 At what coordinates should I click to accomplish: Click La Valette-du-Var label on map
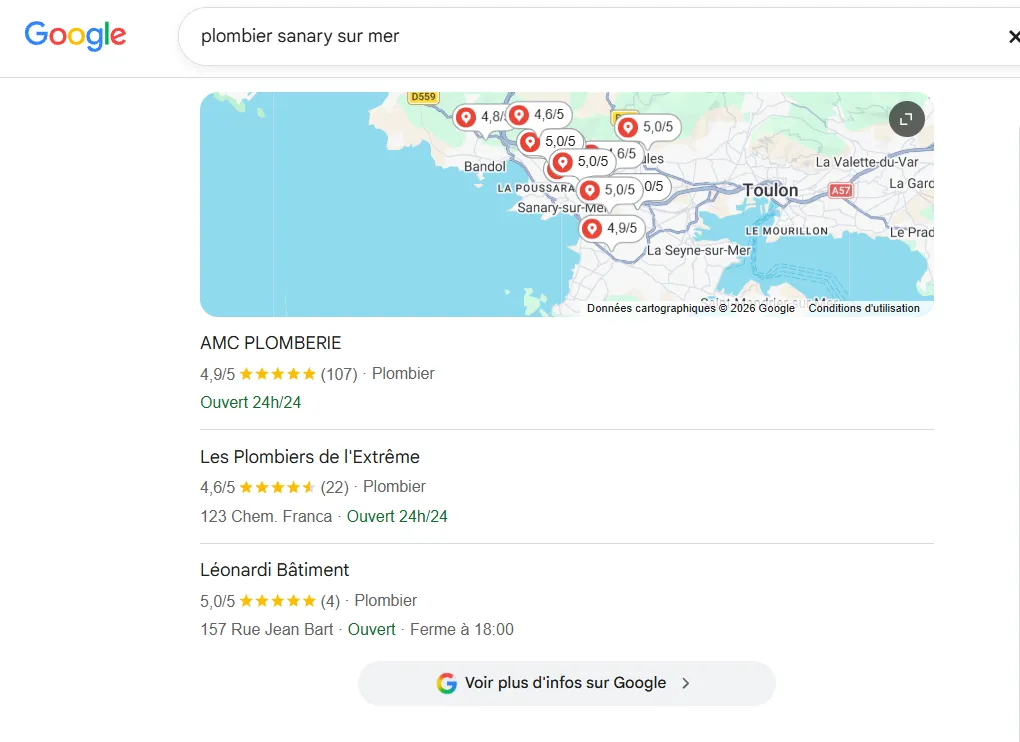(x=867, y=162)
